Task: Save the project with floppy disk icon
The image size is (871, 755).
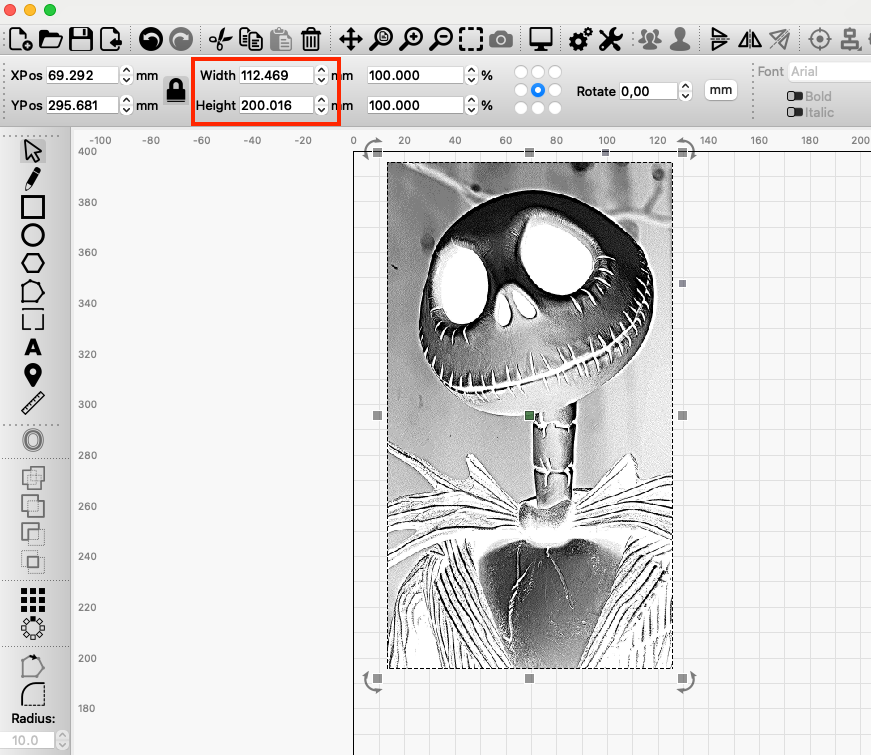Action: click(81, 39)
